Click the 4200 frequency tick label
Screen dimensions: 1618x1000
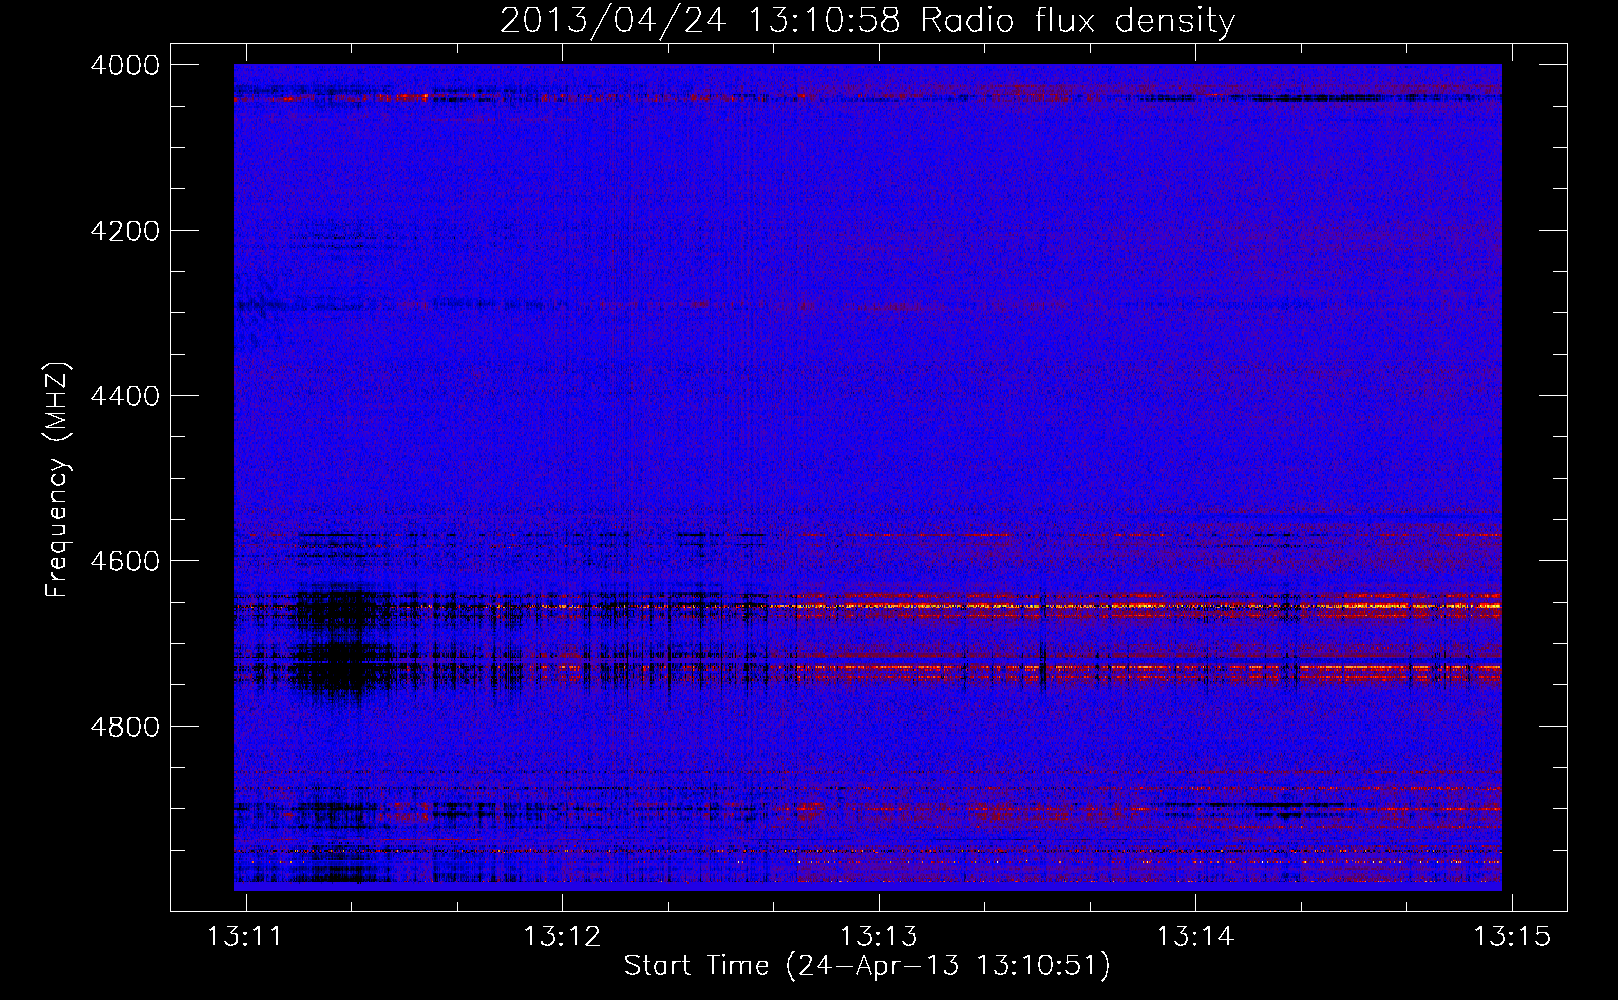[125, 231]
